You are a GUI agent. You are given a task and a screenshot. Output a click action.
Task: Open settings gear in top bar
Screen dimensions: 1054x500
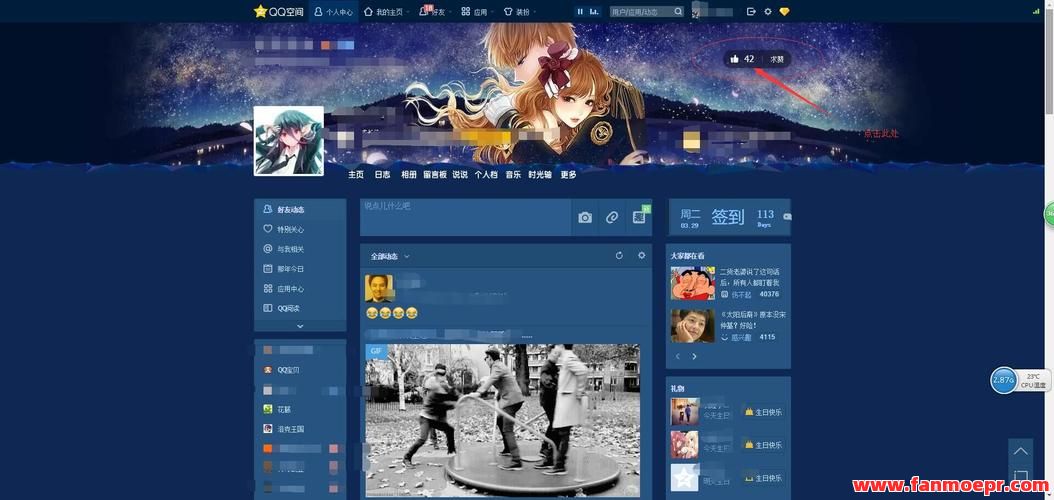(768, 11)
